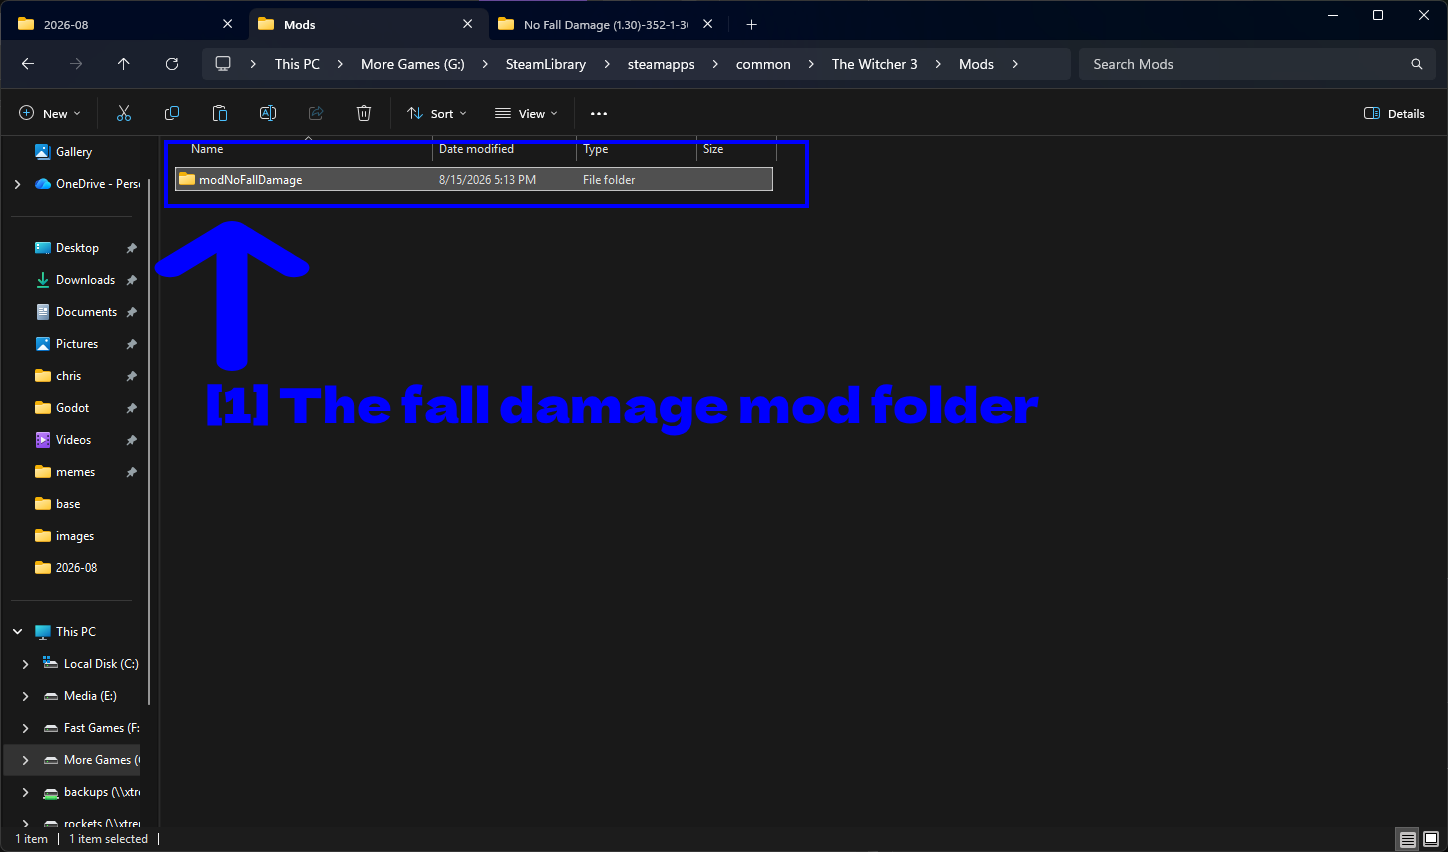Click steamapps in the address bar
Screen dimensions: 1448x852
tap(661, 64)
